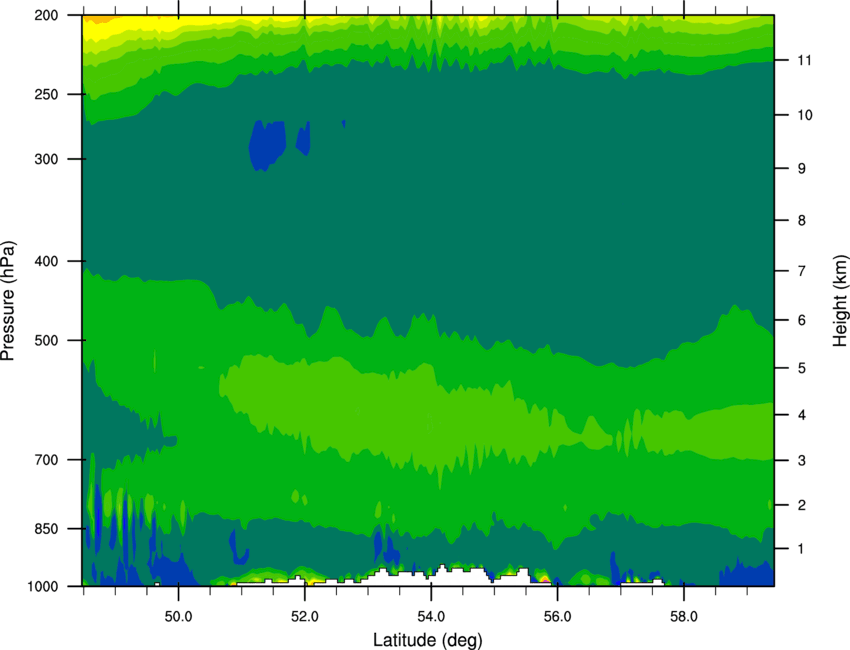The height and width of the screenshot is (650, 850).
Task: Click the 11 km height label
Action: (x=804, y=60)
